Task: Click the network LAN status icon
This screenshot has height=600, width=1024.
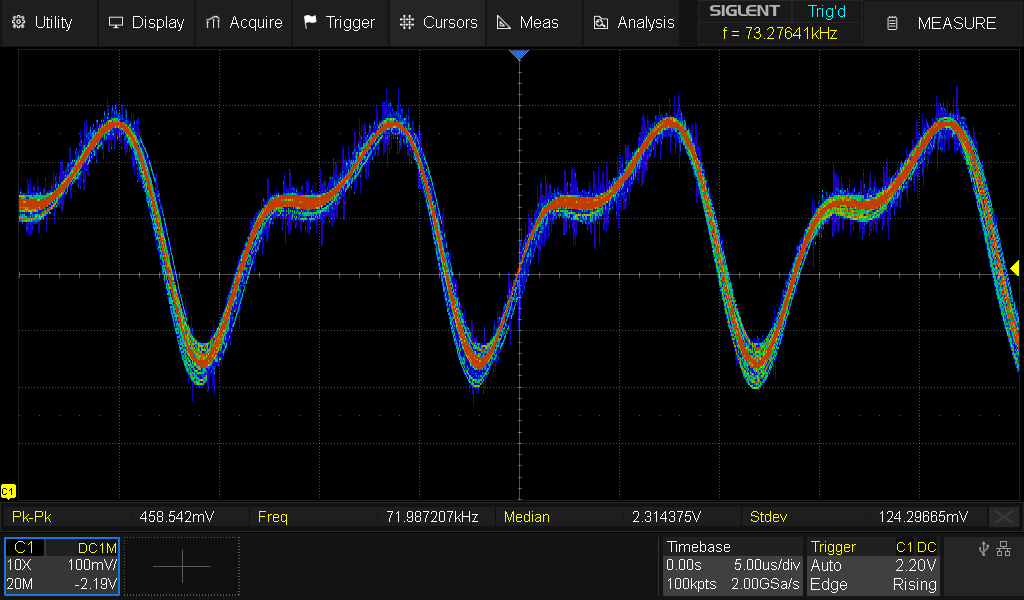Action: point(1004,548)
